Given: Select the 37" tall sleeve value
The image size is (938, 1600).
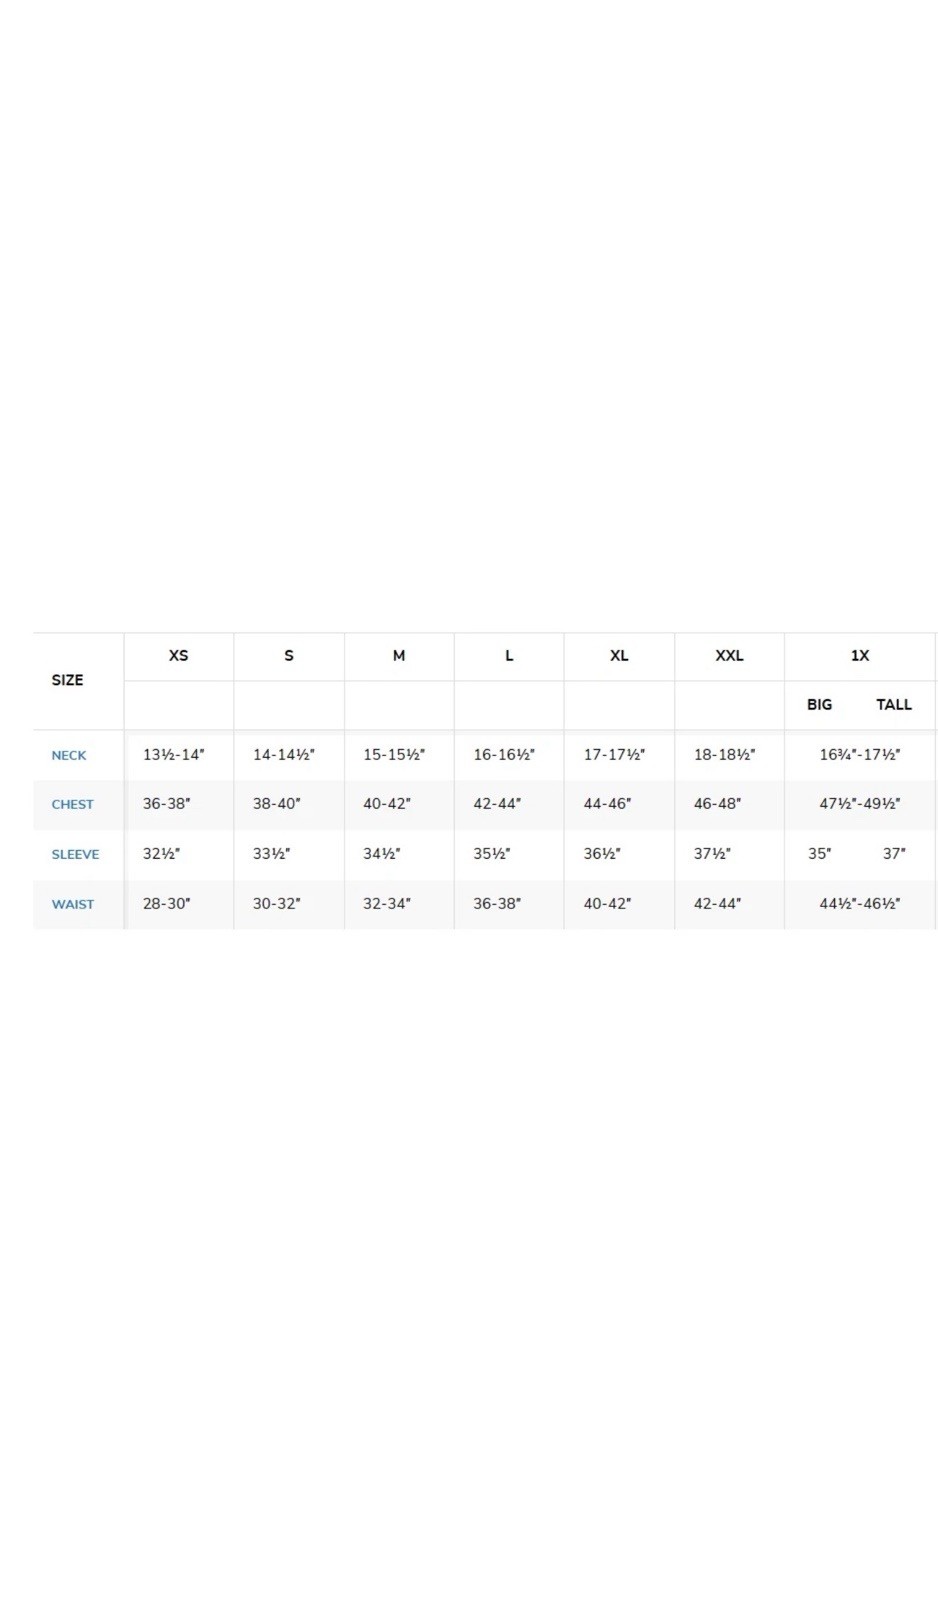Looking at the screenshot, I should coord(894,854).
